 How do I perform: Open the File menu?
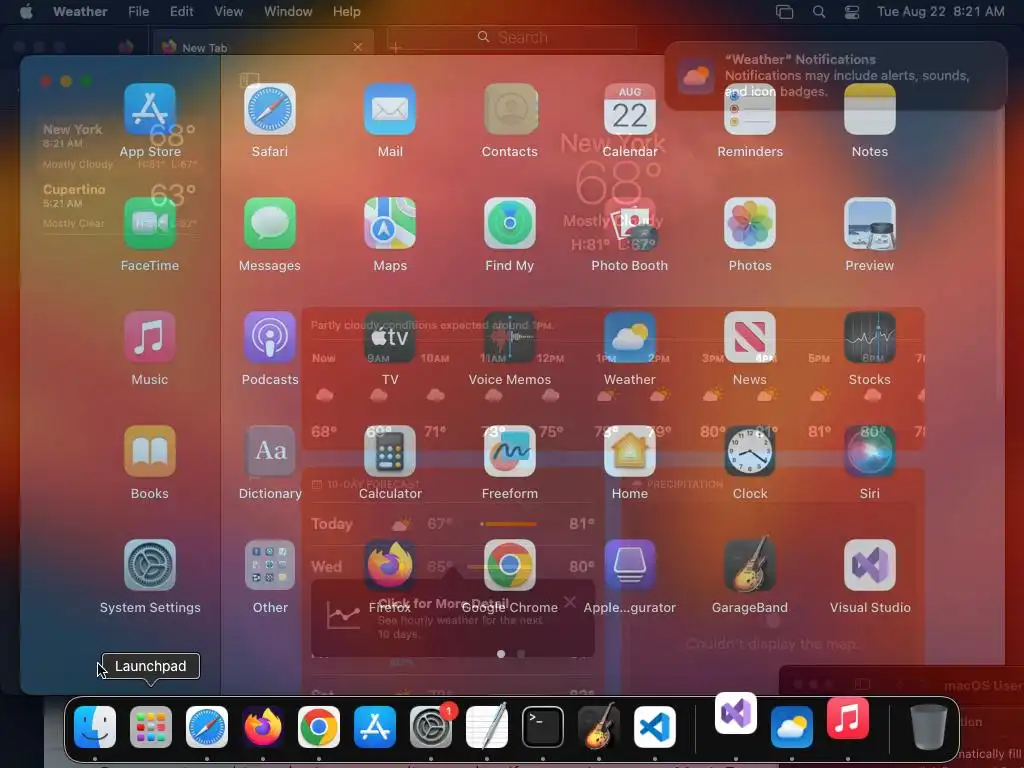point(138,12)
